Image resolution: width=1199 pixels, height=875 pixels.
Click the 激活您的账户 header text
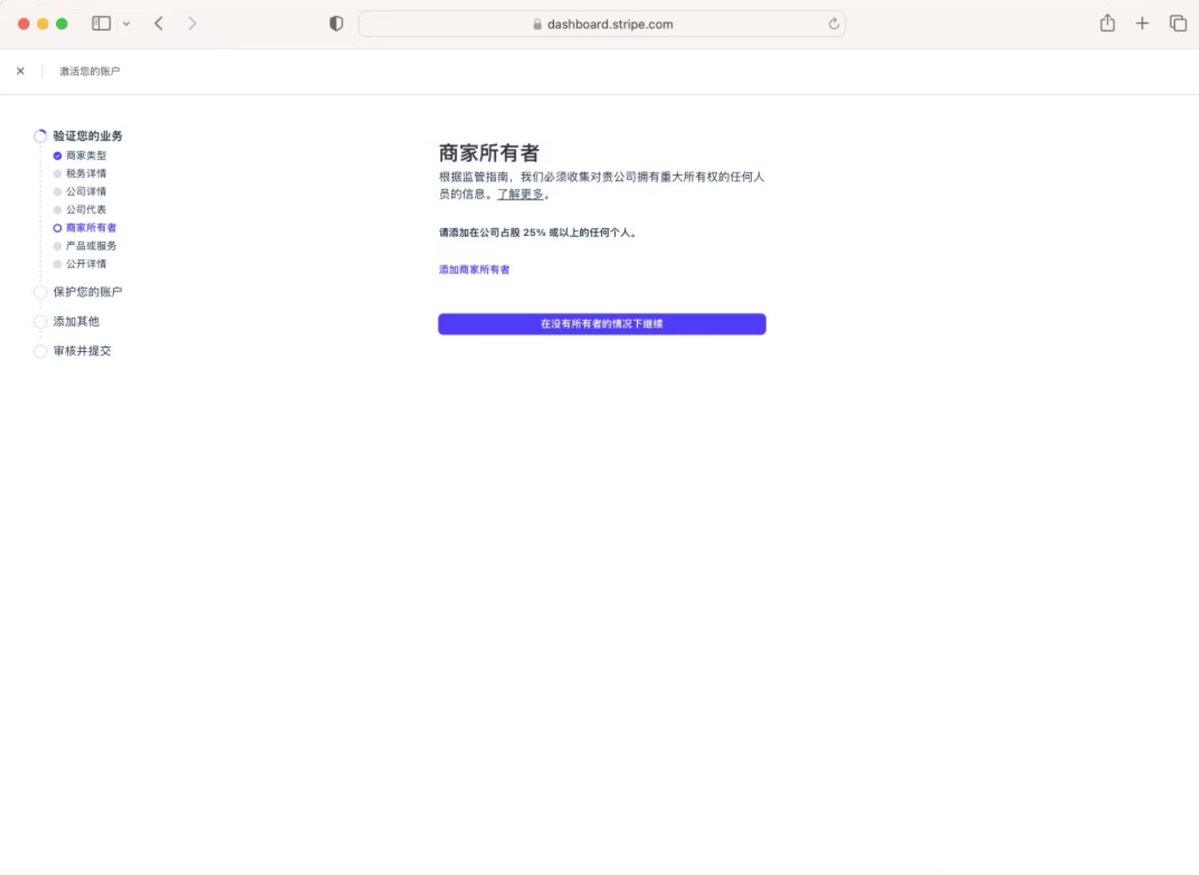point(89,71)
